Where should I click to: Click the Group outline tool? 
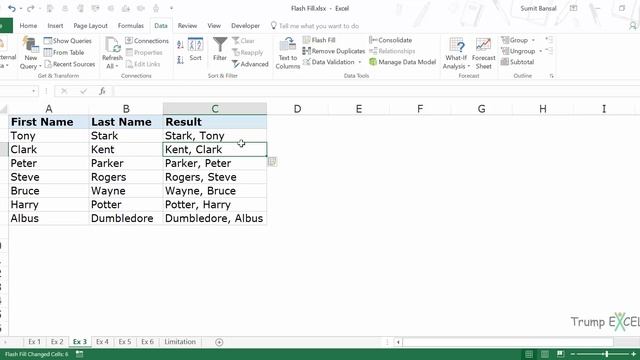tap(515, 40)
